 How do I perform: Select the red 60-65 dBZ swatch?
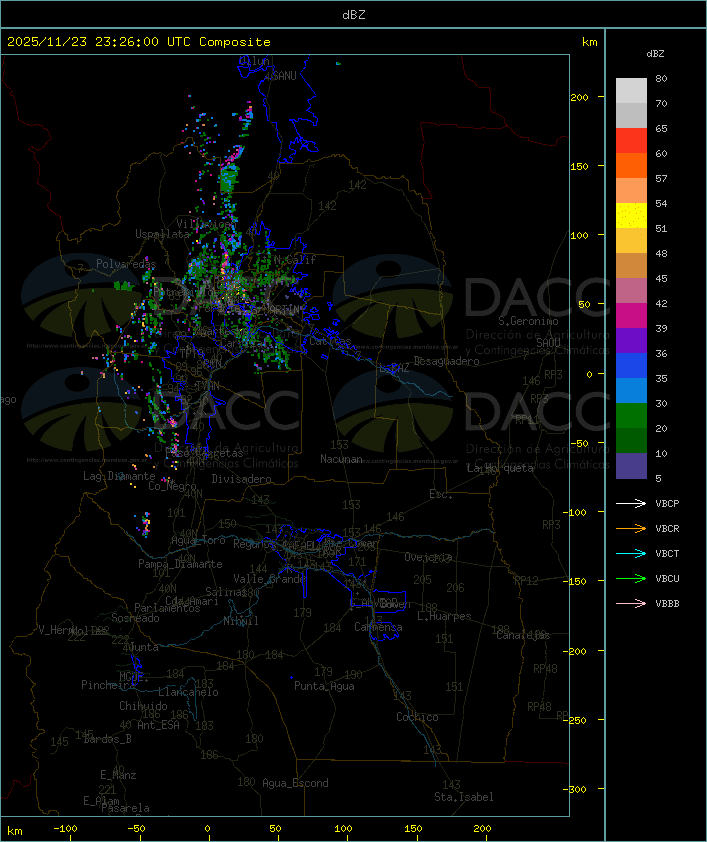pyautogui.click(x=631, y=141)
